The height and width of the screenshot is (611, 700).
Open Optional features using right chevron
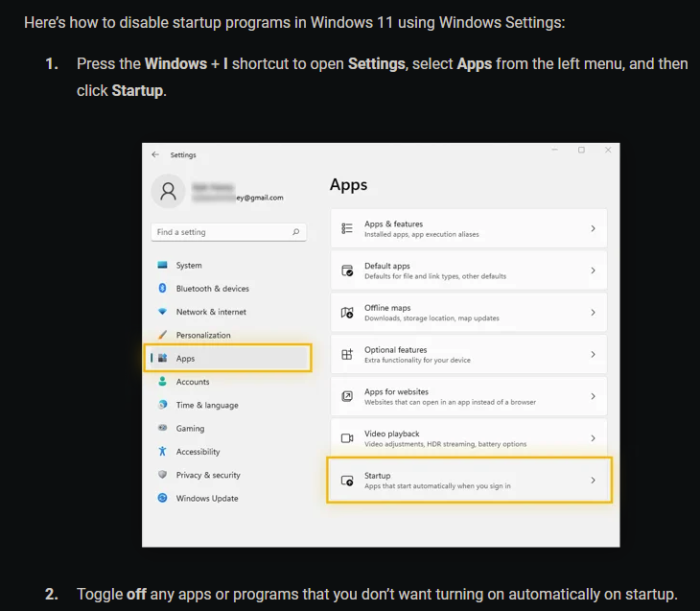593,354
